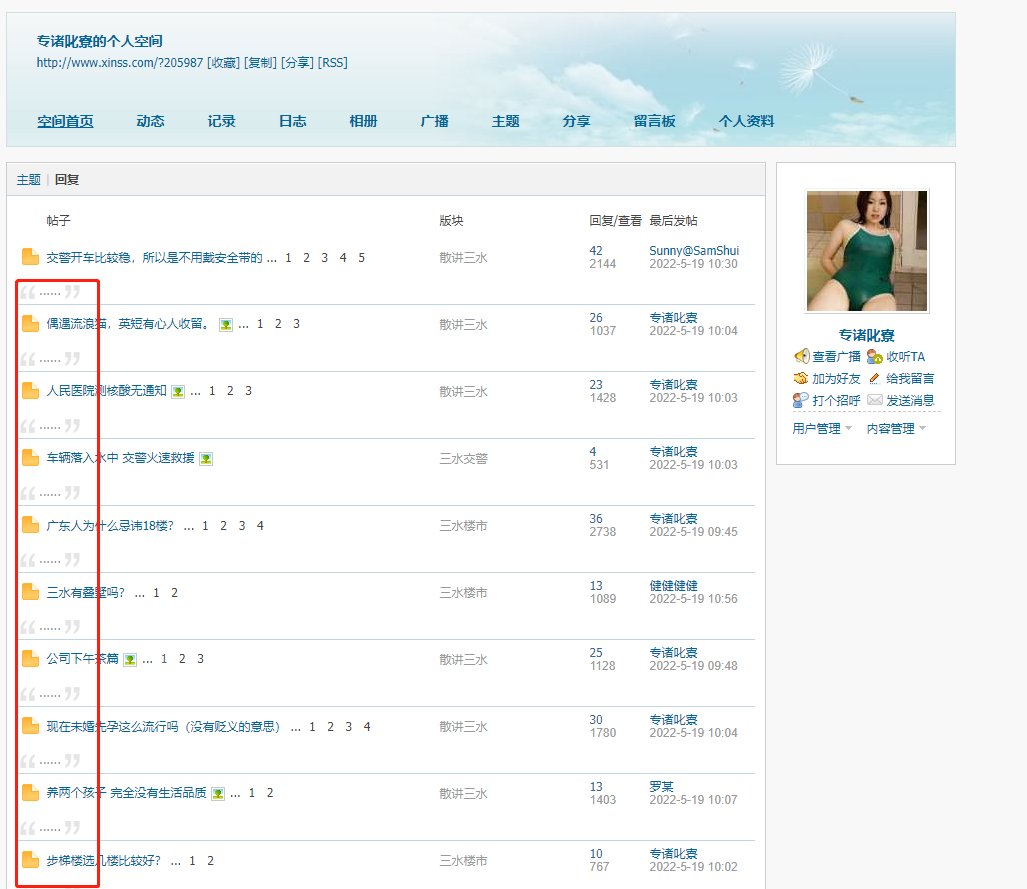
Task: Open the 空间首页 nav item
Action: coord(65,121)
